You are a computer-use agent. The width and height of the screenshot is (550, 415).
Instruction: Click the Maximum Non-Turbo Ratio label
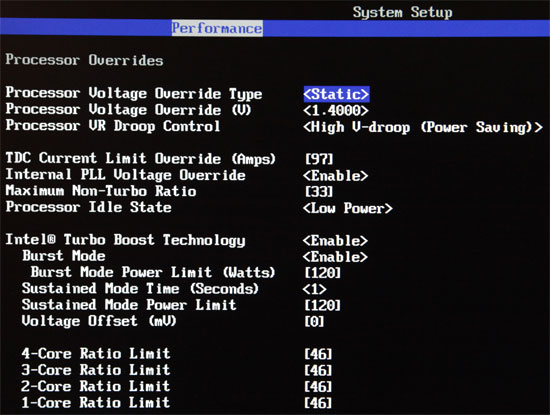coord(101,191)
